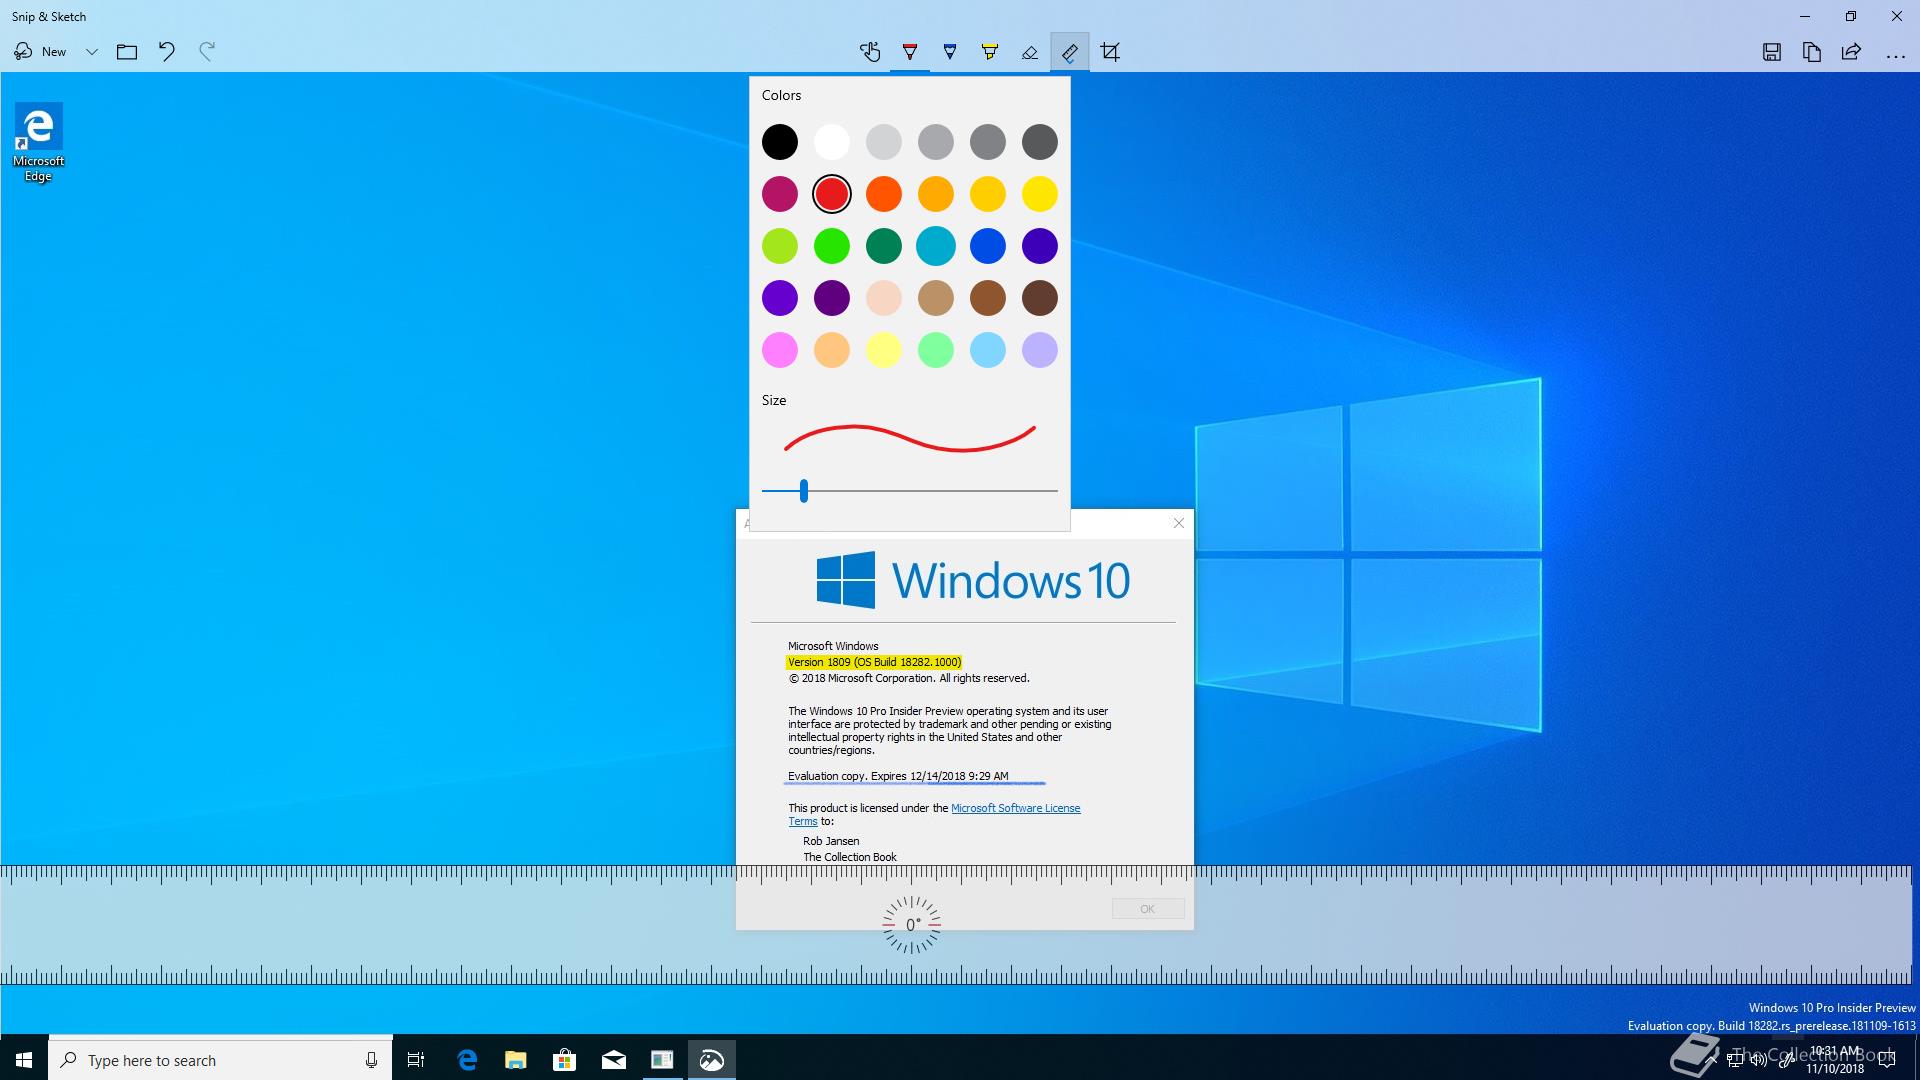Choose the magenta-crimson color swatch
This screenshot has width=1920, height=1080.
point(780,194)
